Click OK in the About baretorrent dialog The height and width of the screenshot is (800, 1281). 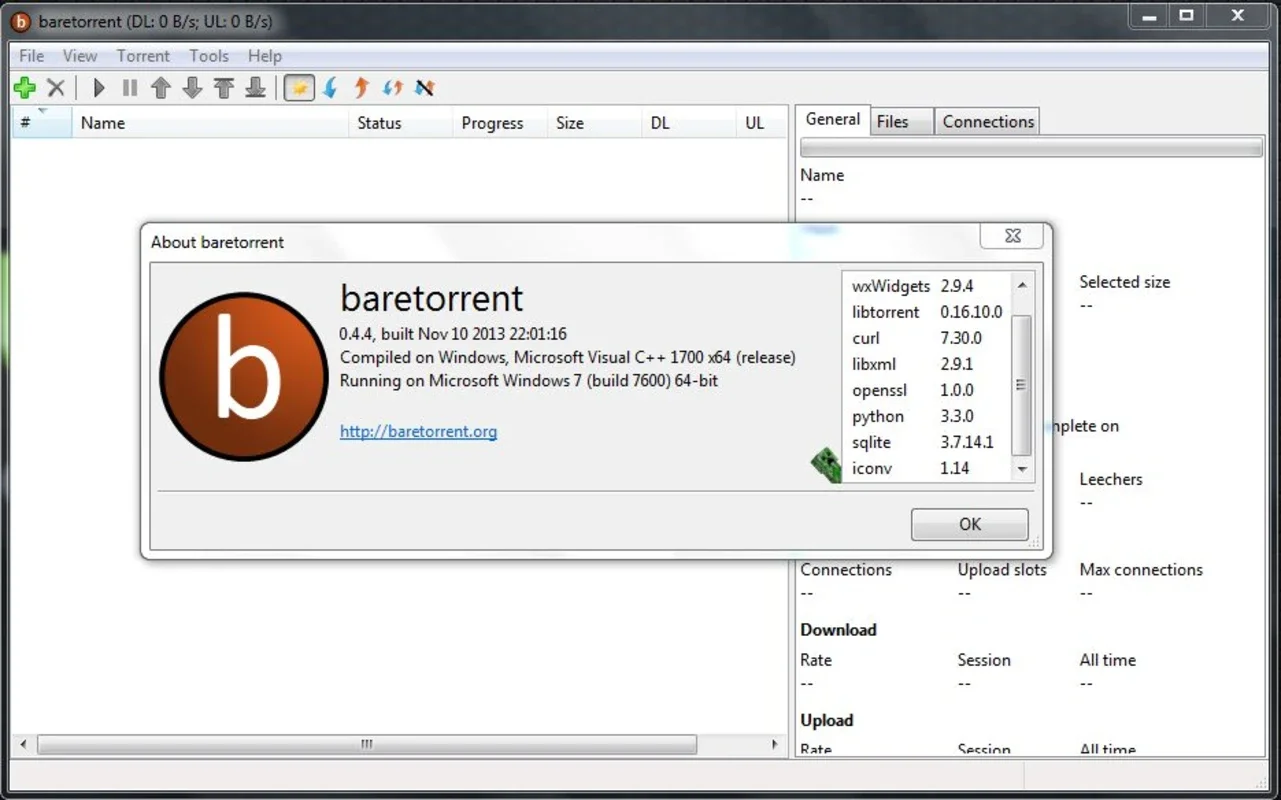pyautogui.click(x=969, y=524)
